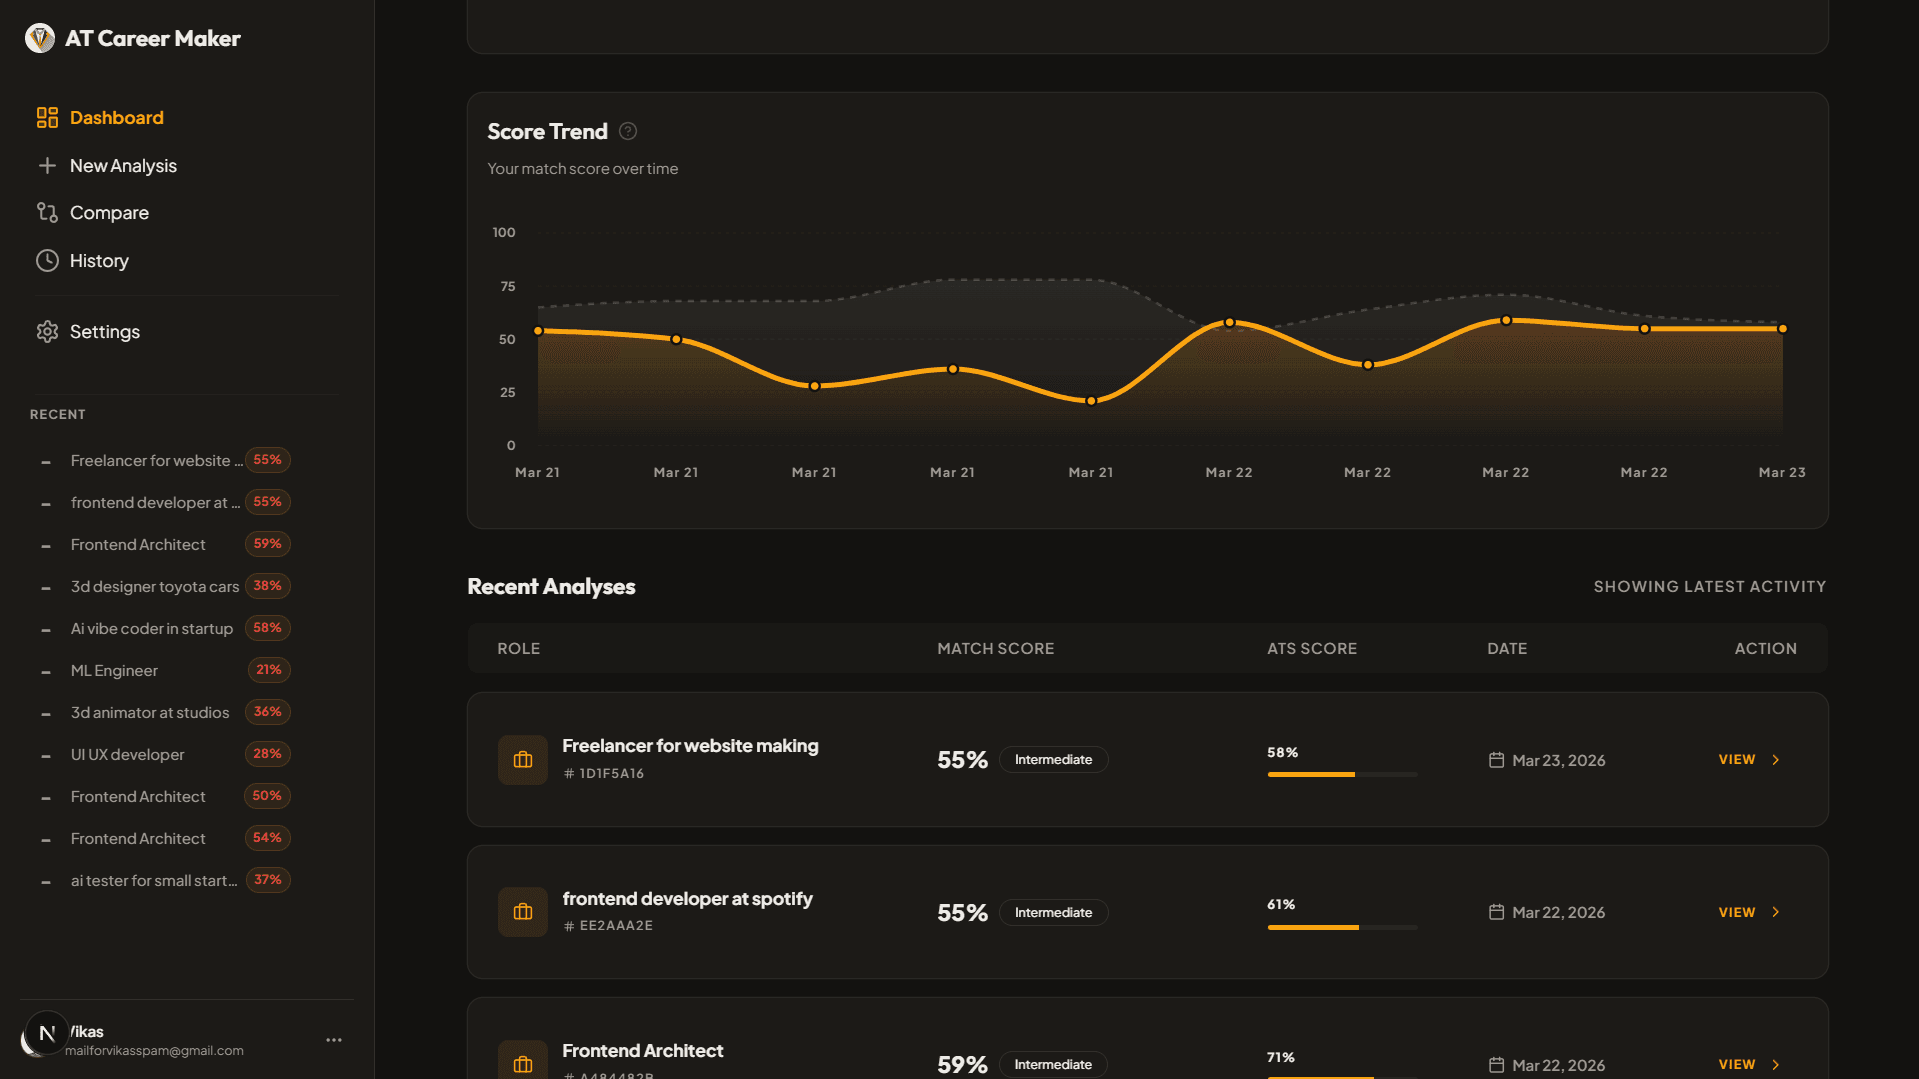The width and height of the screenshot is (1919, 1079).
Task: Click the briefcase icon beside Frontend Architect
Action: (522, 1060)
